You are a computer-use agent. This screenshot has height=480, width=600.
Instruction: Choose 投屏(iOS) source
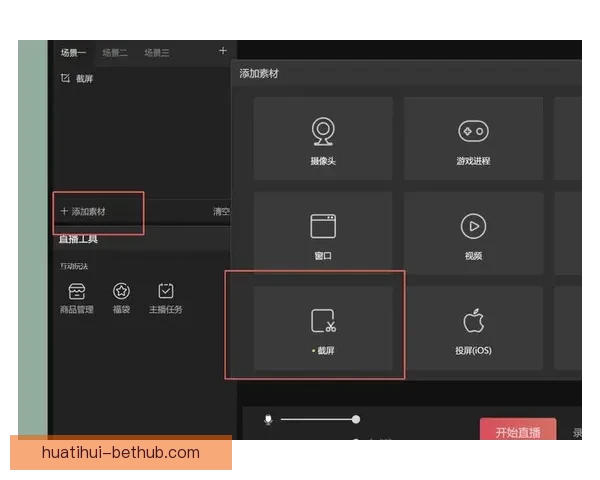pos(473,328)
